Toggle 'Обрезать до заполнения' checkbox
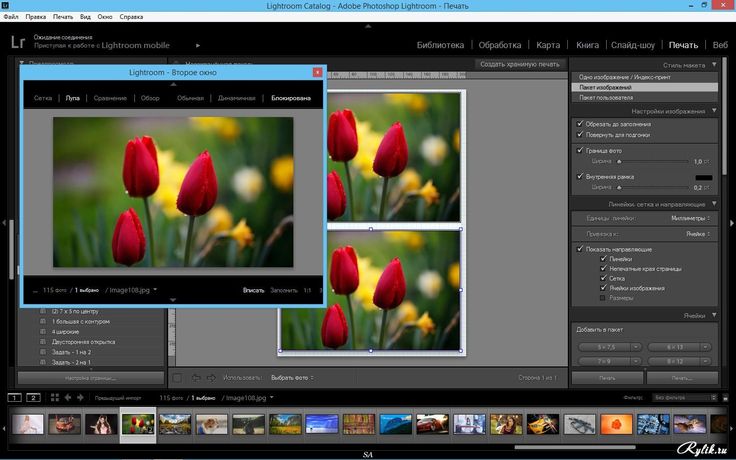This screenshot has height=460, width=736. 580,124
